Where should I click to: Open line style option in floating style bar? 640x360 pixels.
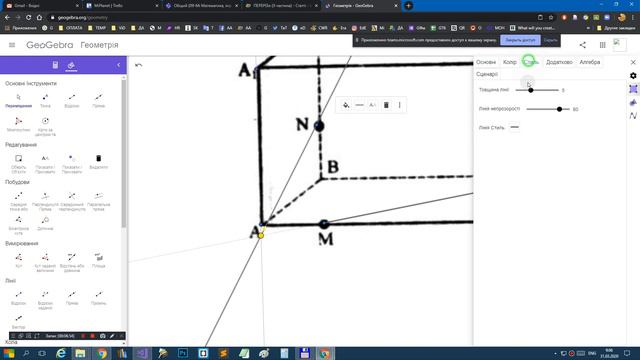[x=359, y=105]
